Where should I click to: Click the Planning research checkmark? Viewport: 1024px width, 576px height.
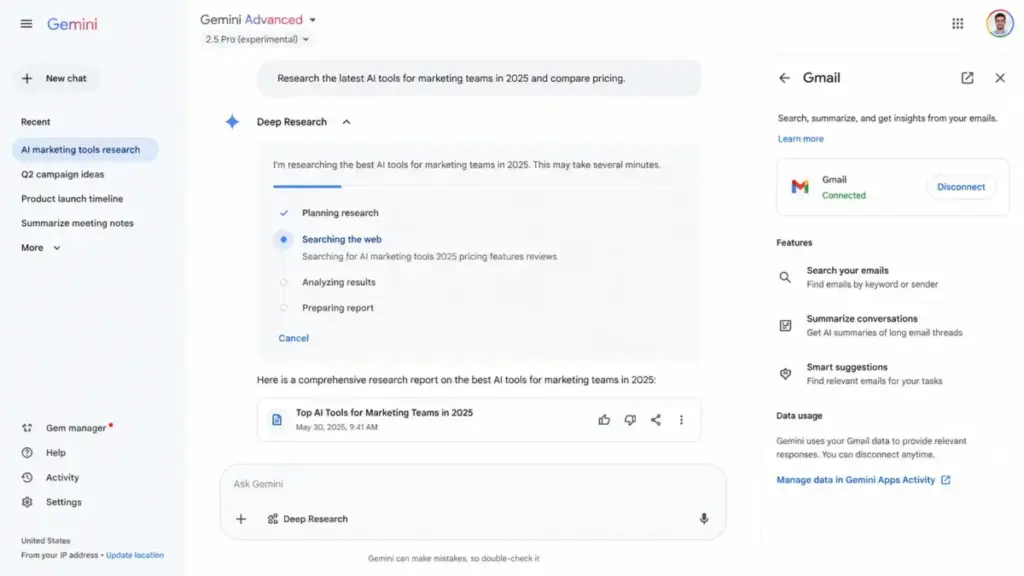[283, 213]
